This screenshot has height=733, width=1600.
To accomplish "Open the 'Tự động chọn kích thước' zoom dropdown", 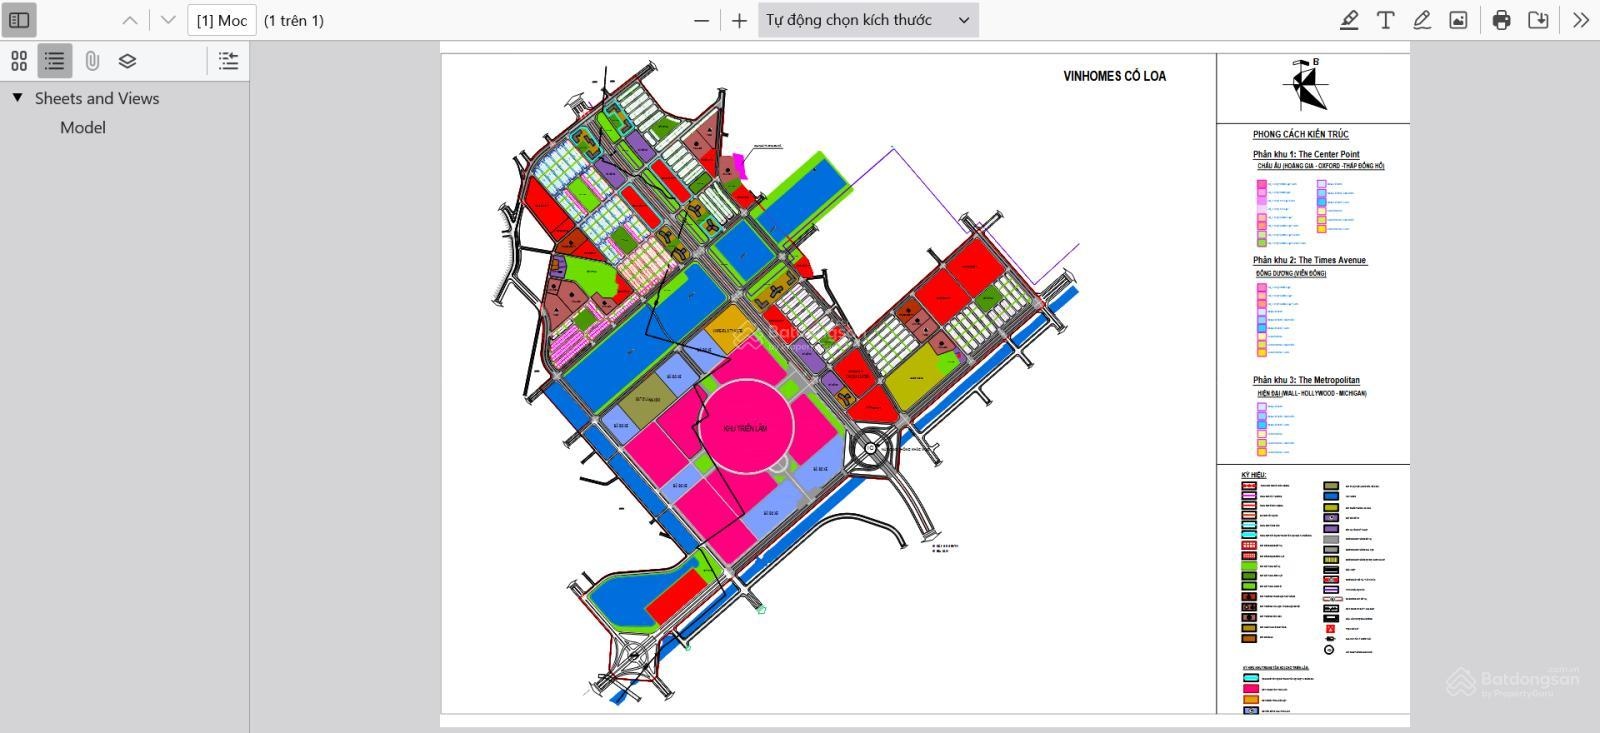I will click(868, 20).
